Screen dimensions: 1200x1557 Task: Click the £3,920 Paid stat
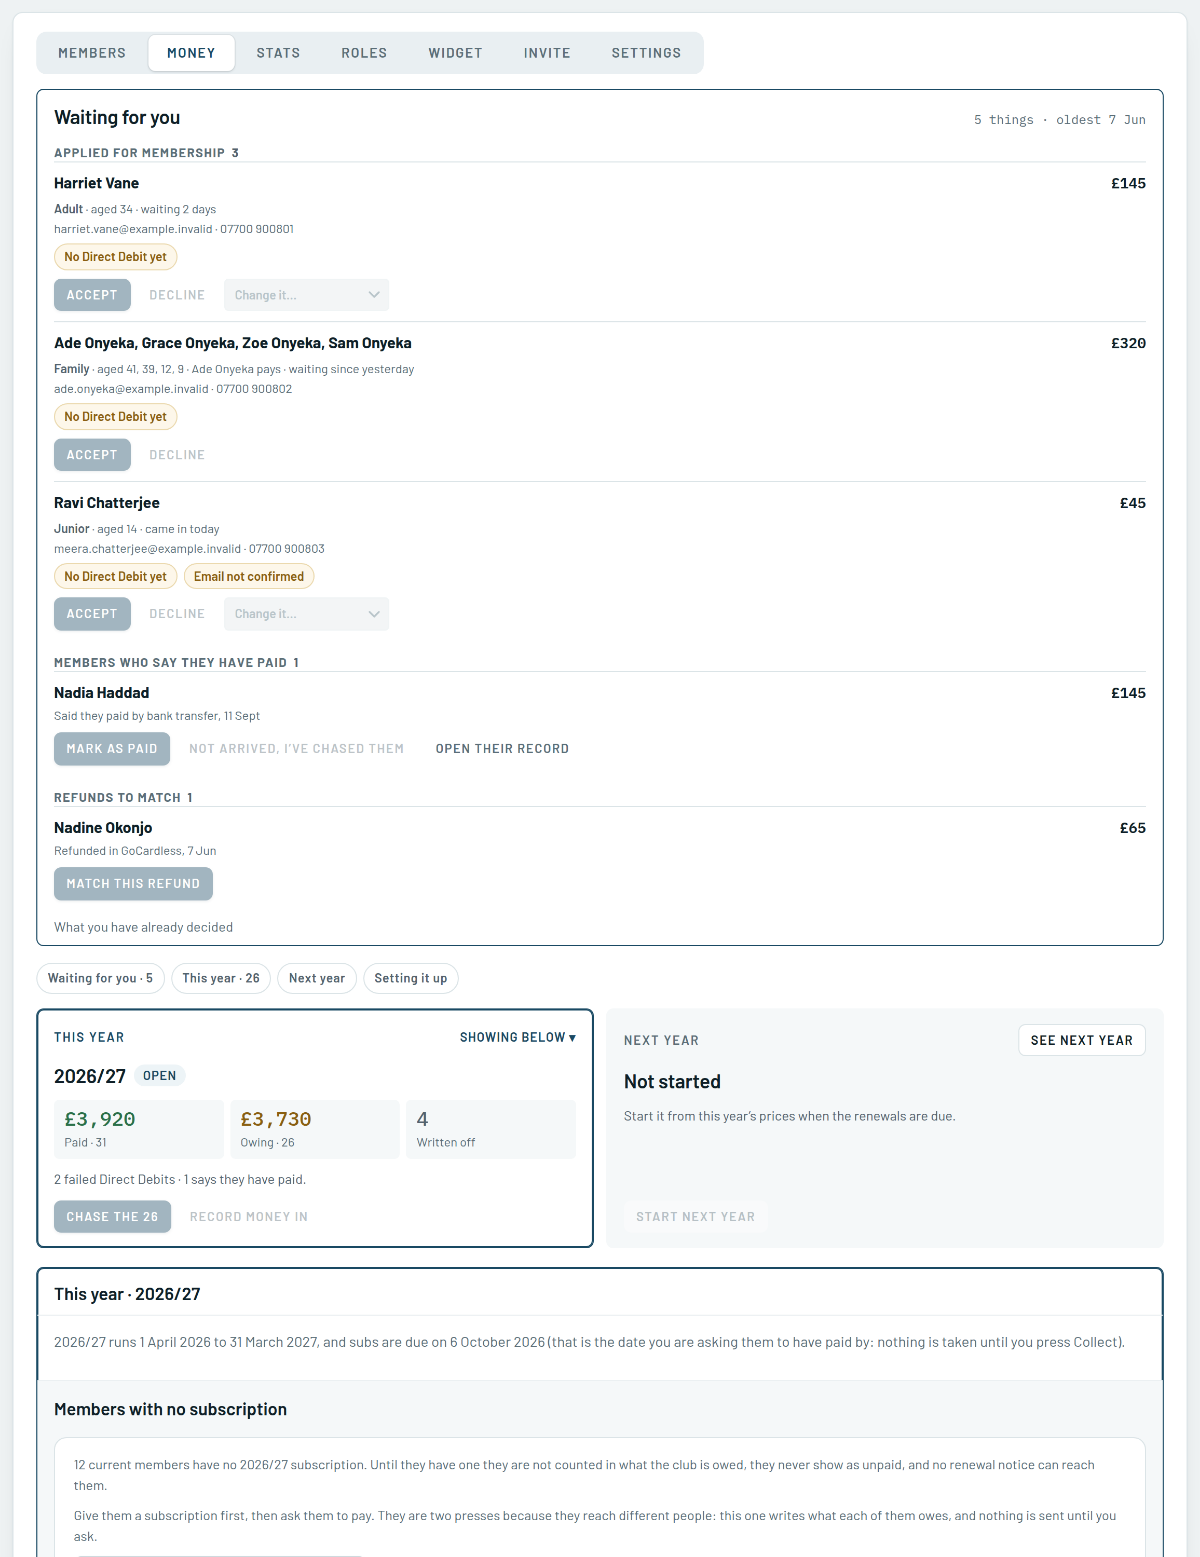click(139, 1129)
